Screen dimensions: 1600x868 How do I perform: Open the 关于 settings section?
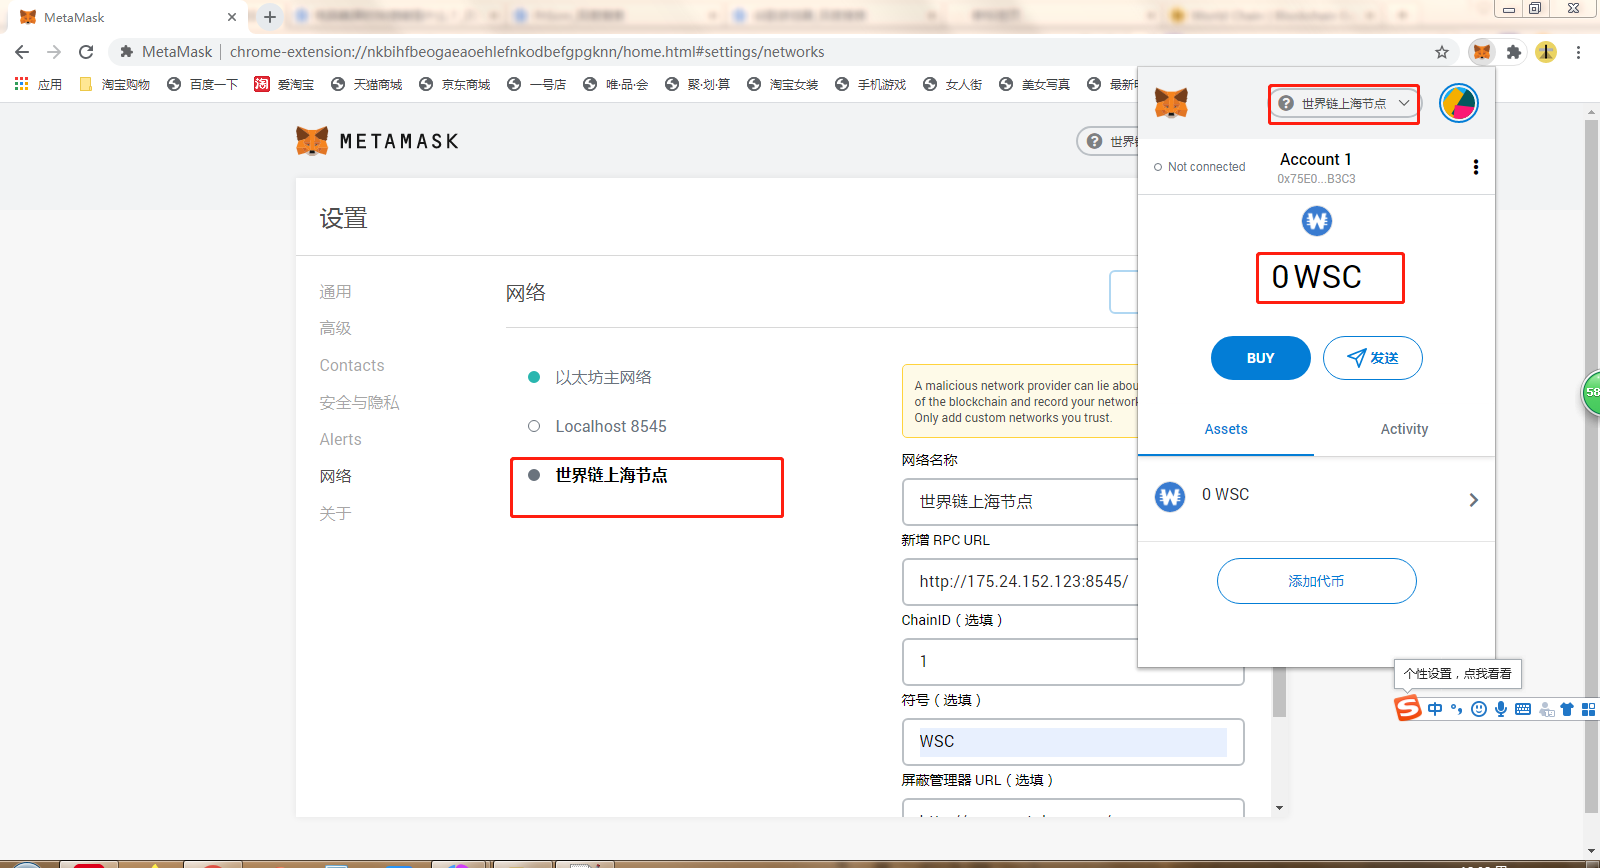[335, 513]
